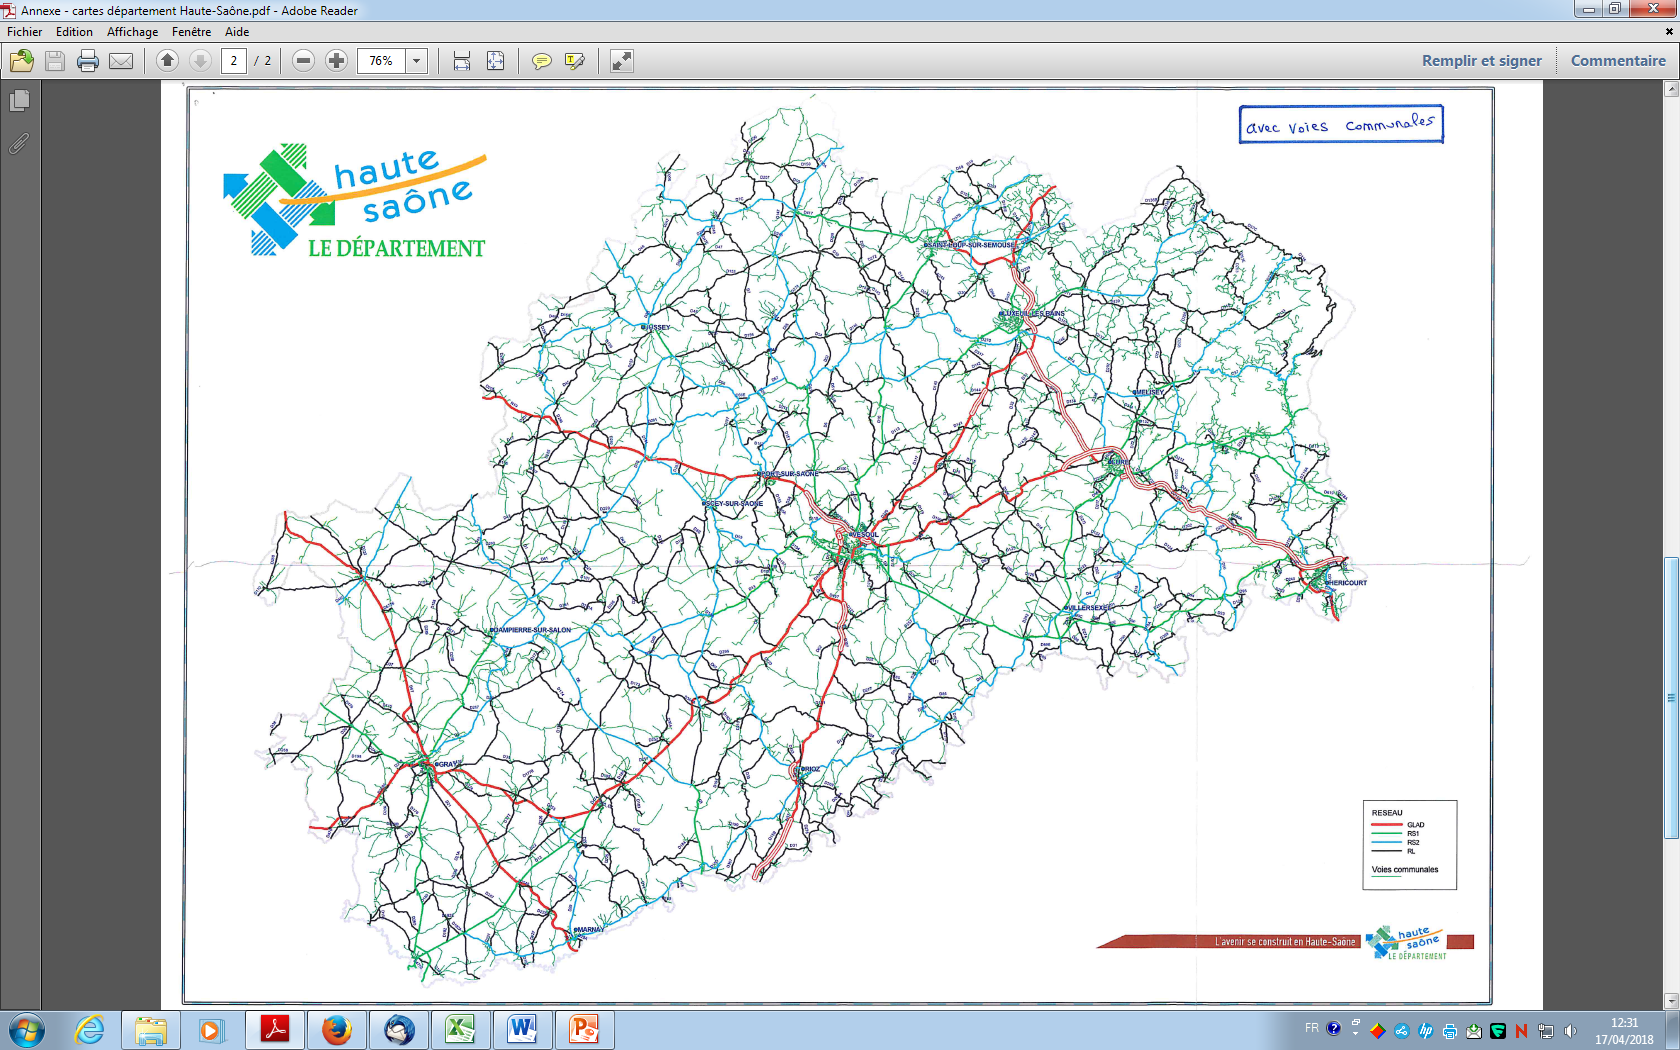Open the Remplir et signer pane
Screen dimensions: 1680x1050
(1481, 61)
